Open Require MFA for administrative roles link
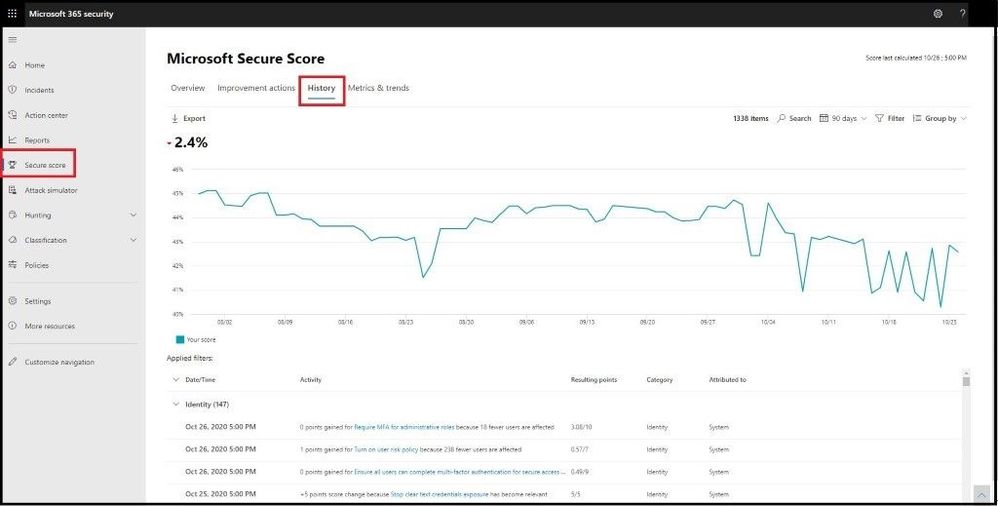This screenshot has width=998, height=506. (404, 427)
